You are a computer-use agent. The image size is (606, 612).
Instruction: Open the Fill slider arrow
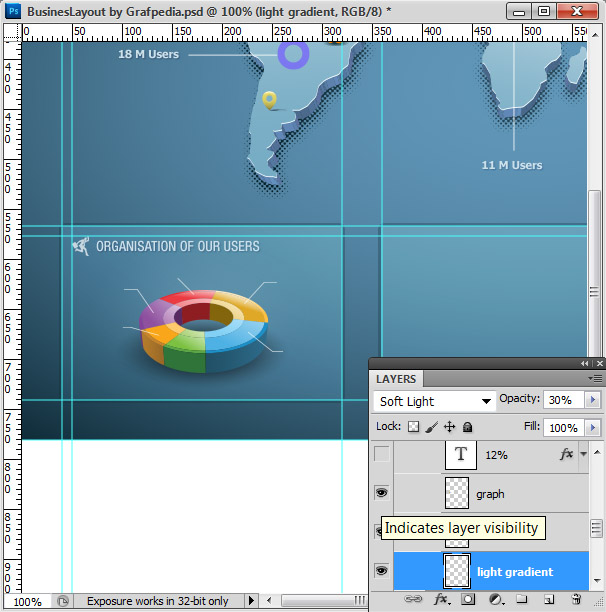click(x=593, y=427)
